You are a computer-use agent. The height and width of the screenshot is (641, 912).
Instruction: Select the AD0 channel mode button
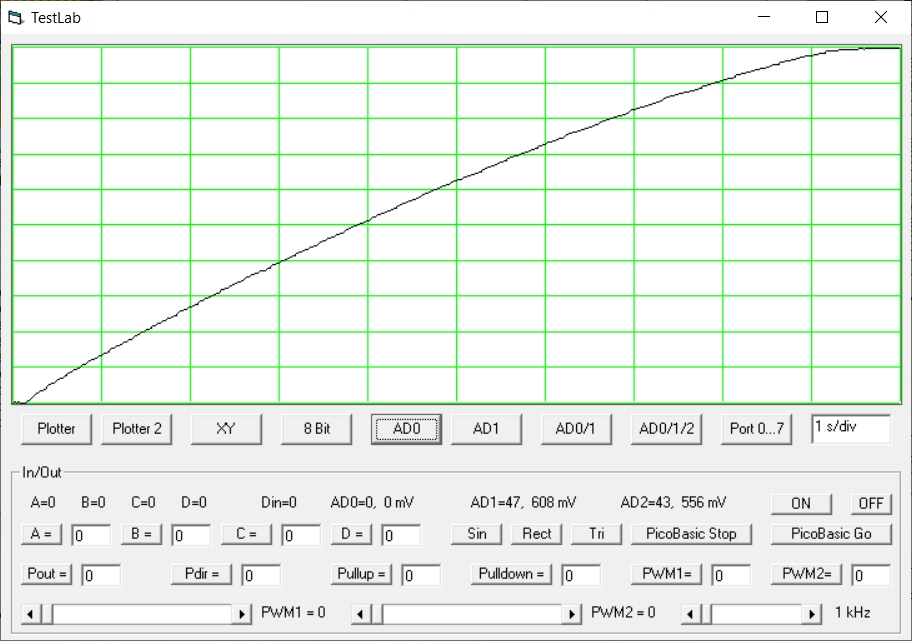point(406,428)
